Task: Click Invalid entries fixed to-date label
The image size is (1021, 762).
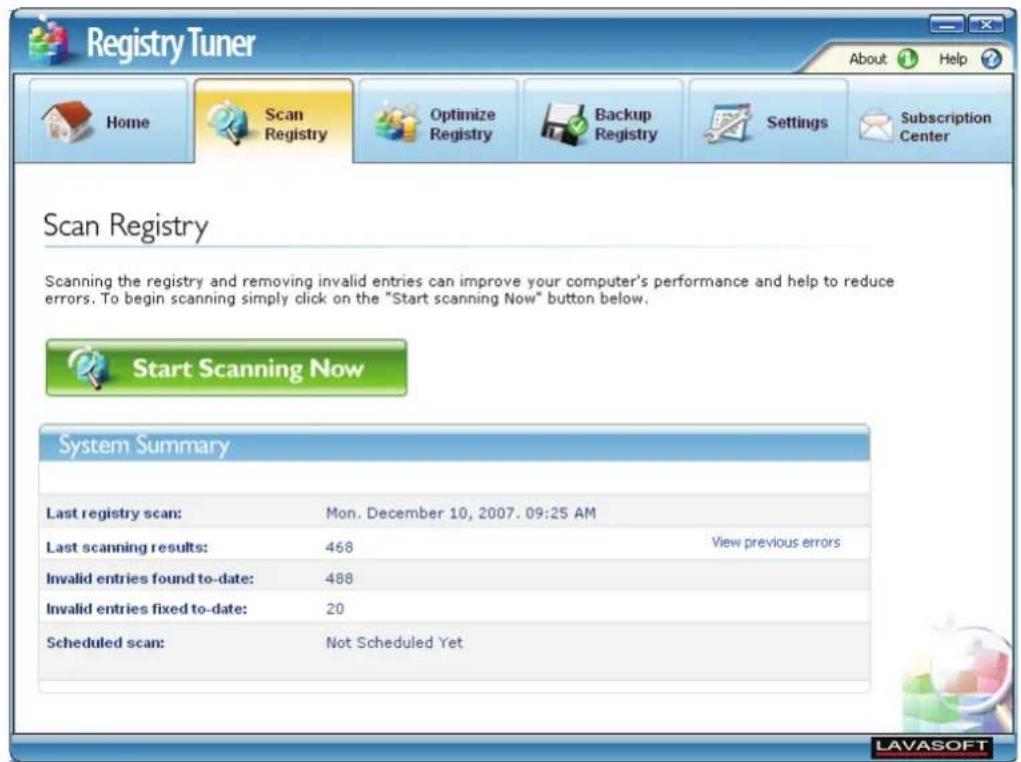Action: [147, 609]
